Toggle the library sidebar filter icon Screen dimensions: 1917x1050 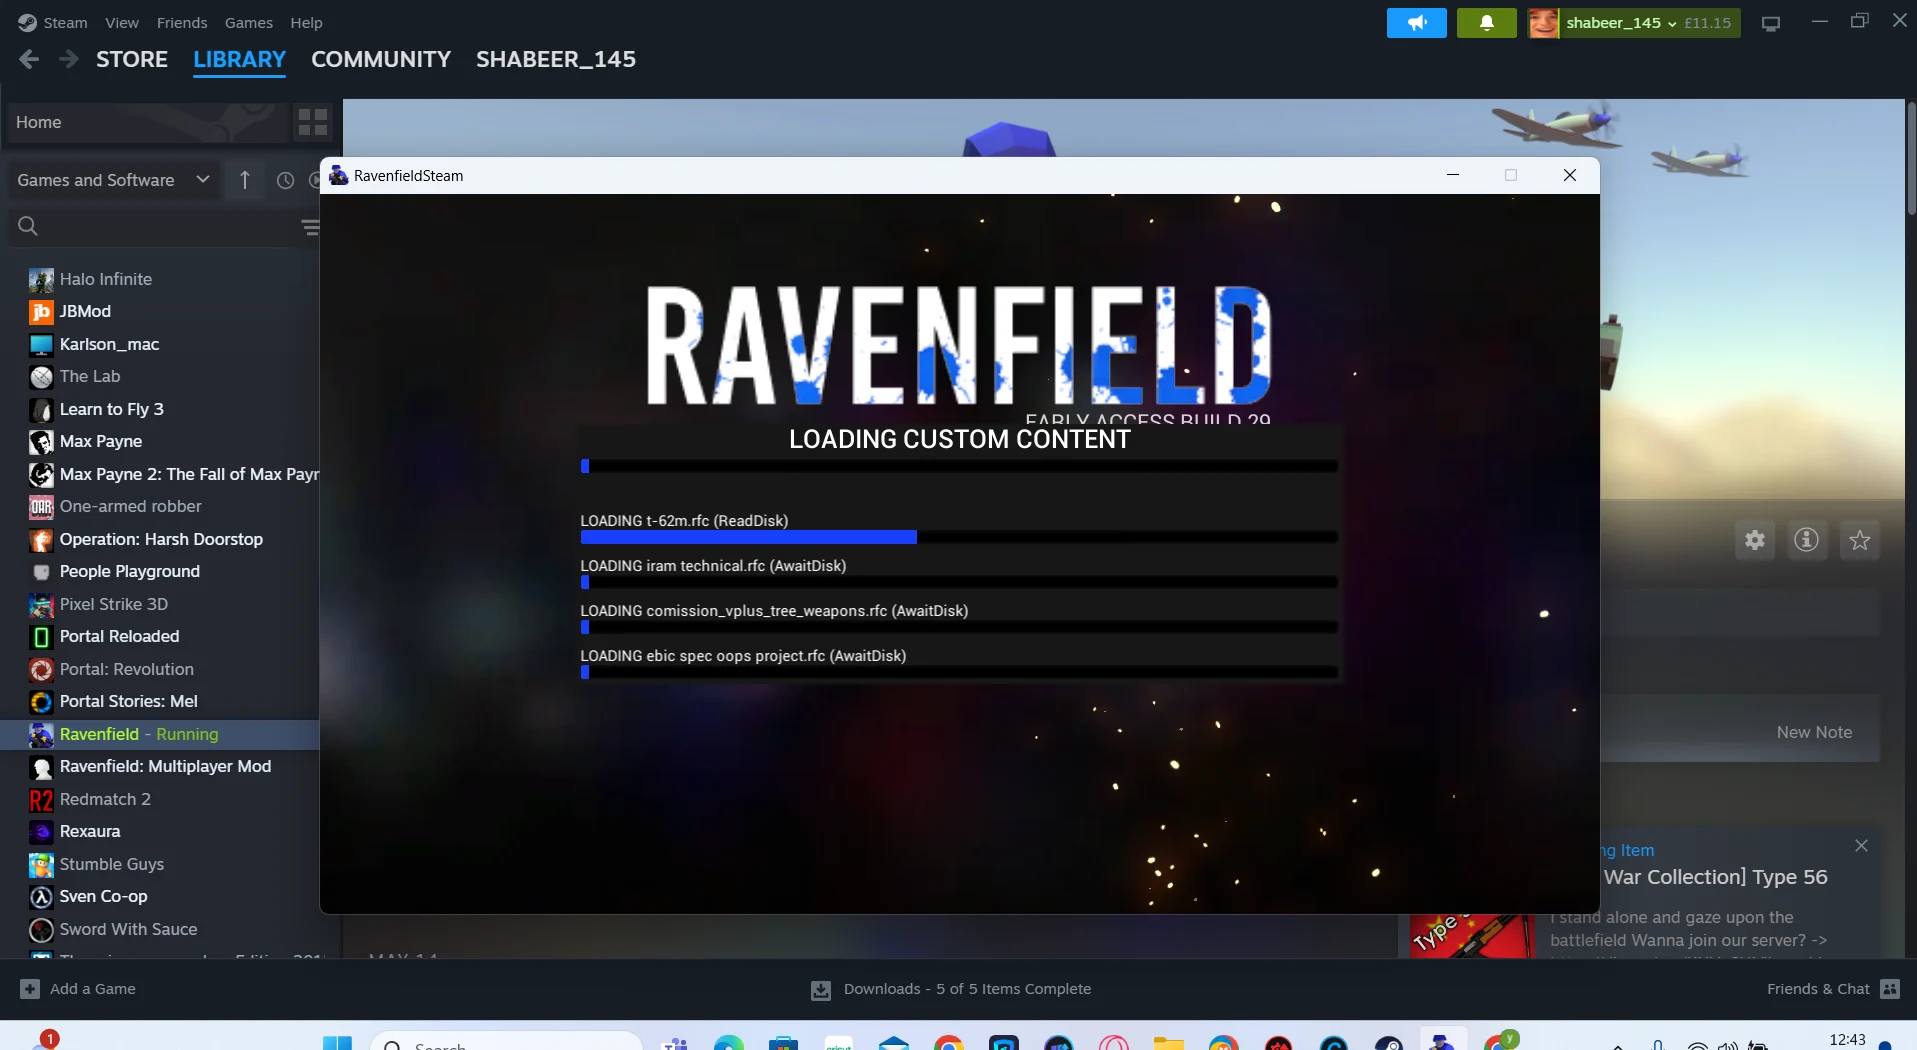(310, 227)
